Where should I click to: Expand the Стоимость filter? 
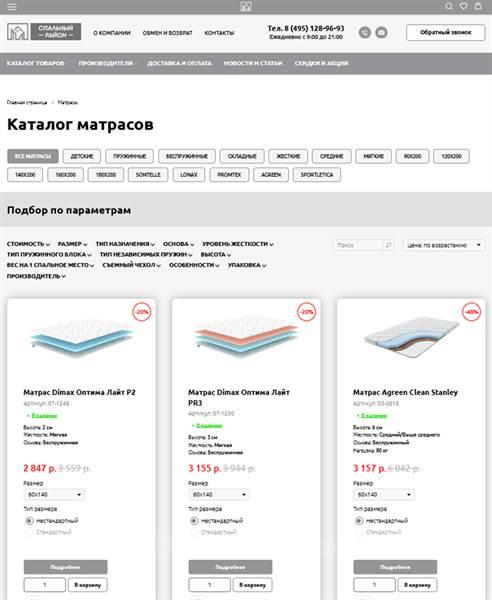28,244
